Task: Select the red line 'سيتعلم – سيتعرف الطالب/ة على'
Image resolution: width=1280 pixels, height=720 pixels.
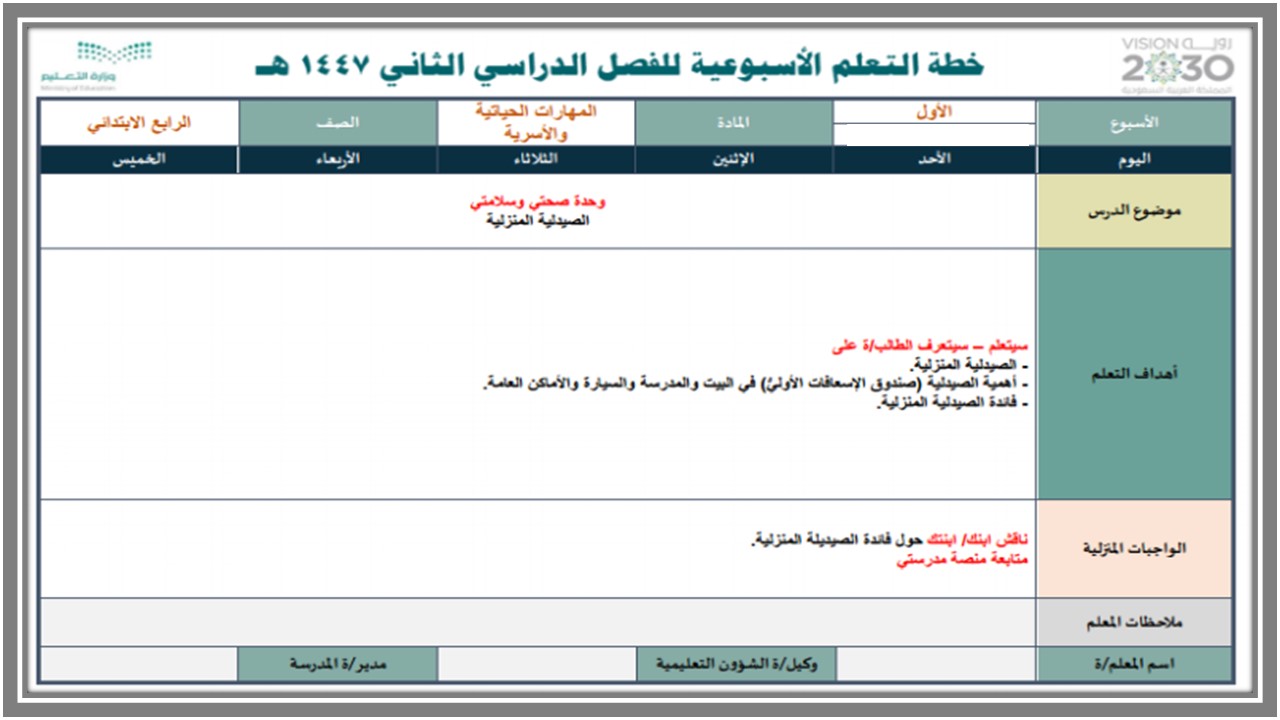Action: tap(930, 347)
